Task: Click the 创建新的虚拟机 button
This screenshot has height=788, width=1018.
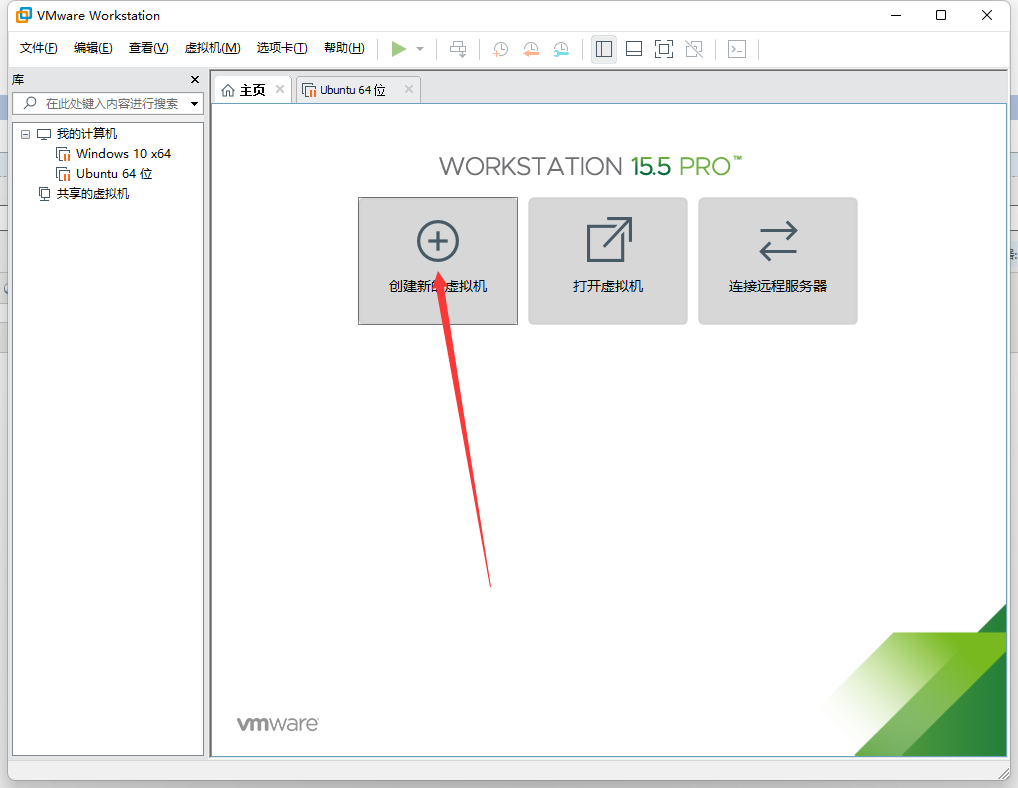Action: pyautogui.click(x=438, y=261)
